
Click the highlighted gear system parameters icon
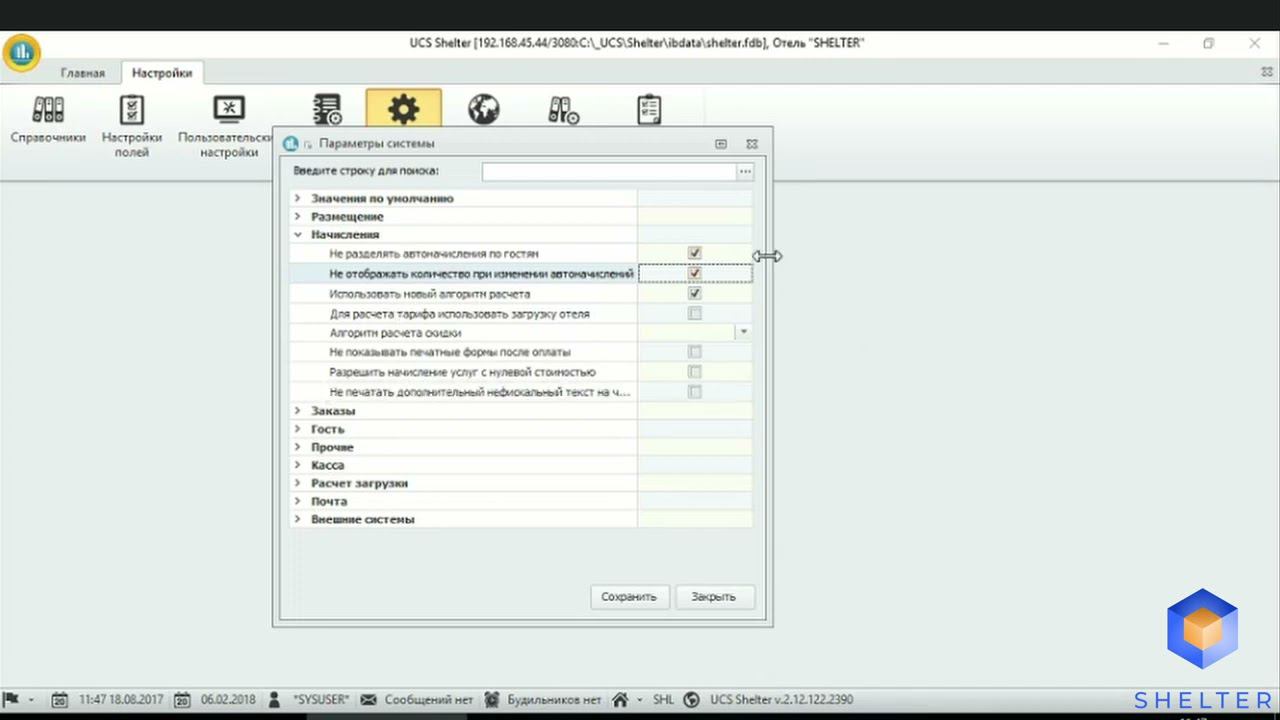coord(404,109)
